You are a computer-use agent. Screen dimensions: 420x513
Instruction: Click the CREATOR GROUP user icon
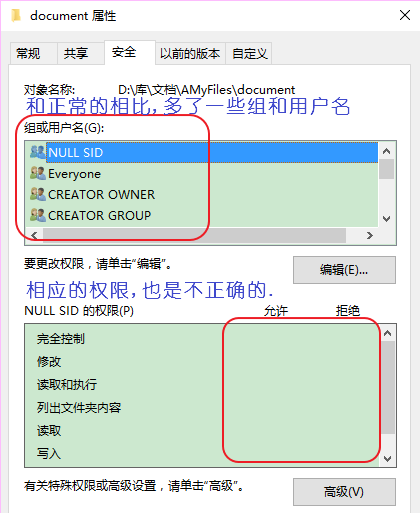click(37, 215)
